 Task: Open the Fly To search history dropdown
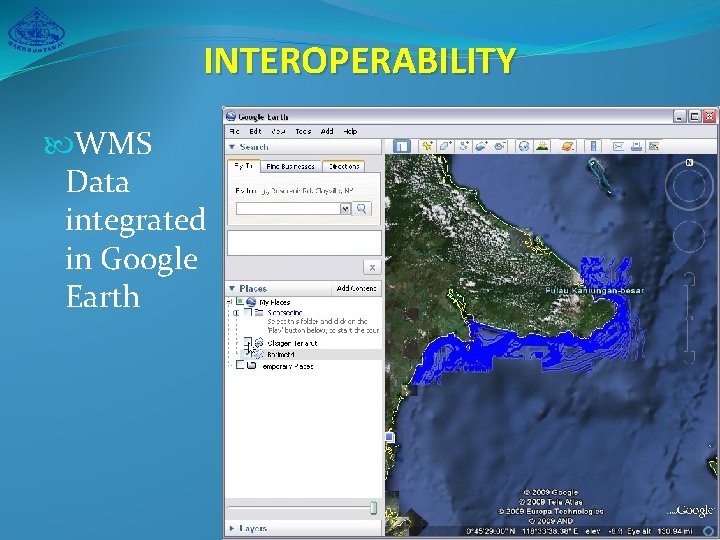point(345,209)
